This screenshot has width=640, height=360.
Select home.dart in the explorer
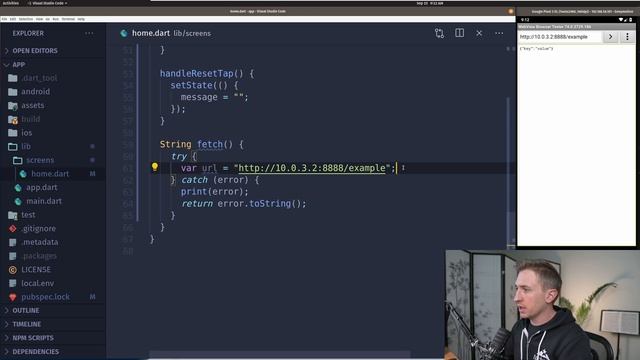[53, 173]
